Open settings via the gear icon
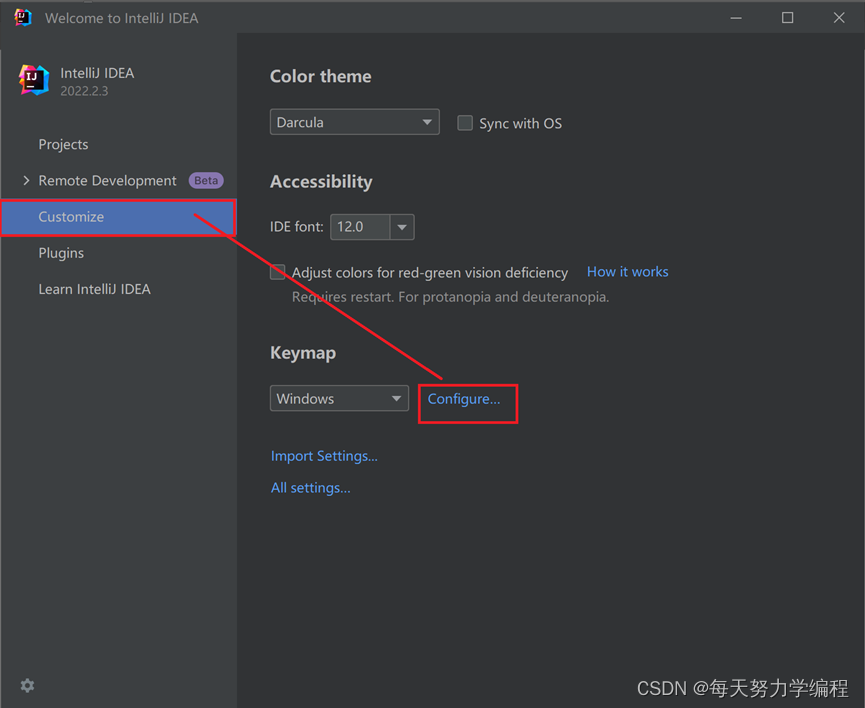Image resolution: width=865 pixels, height=708 pixels. pos(26,685)
